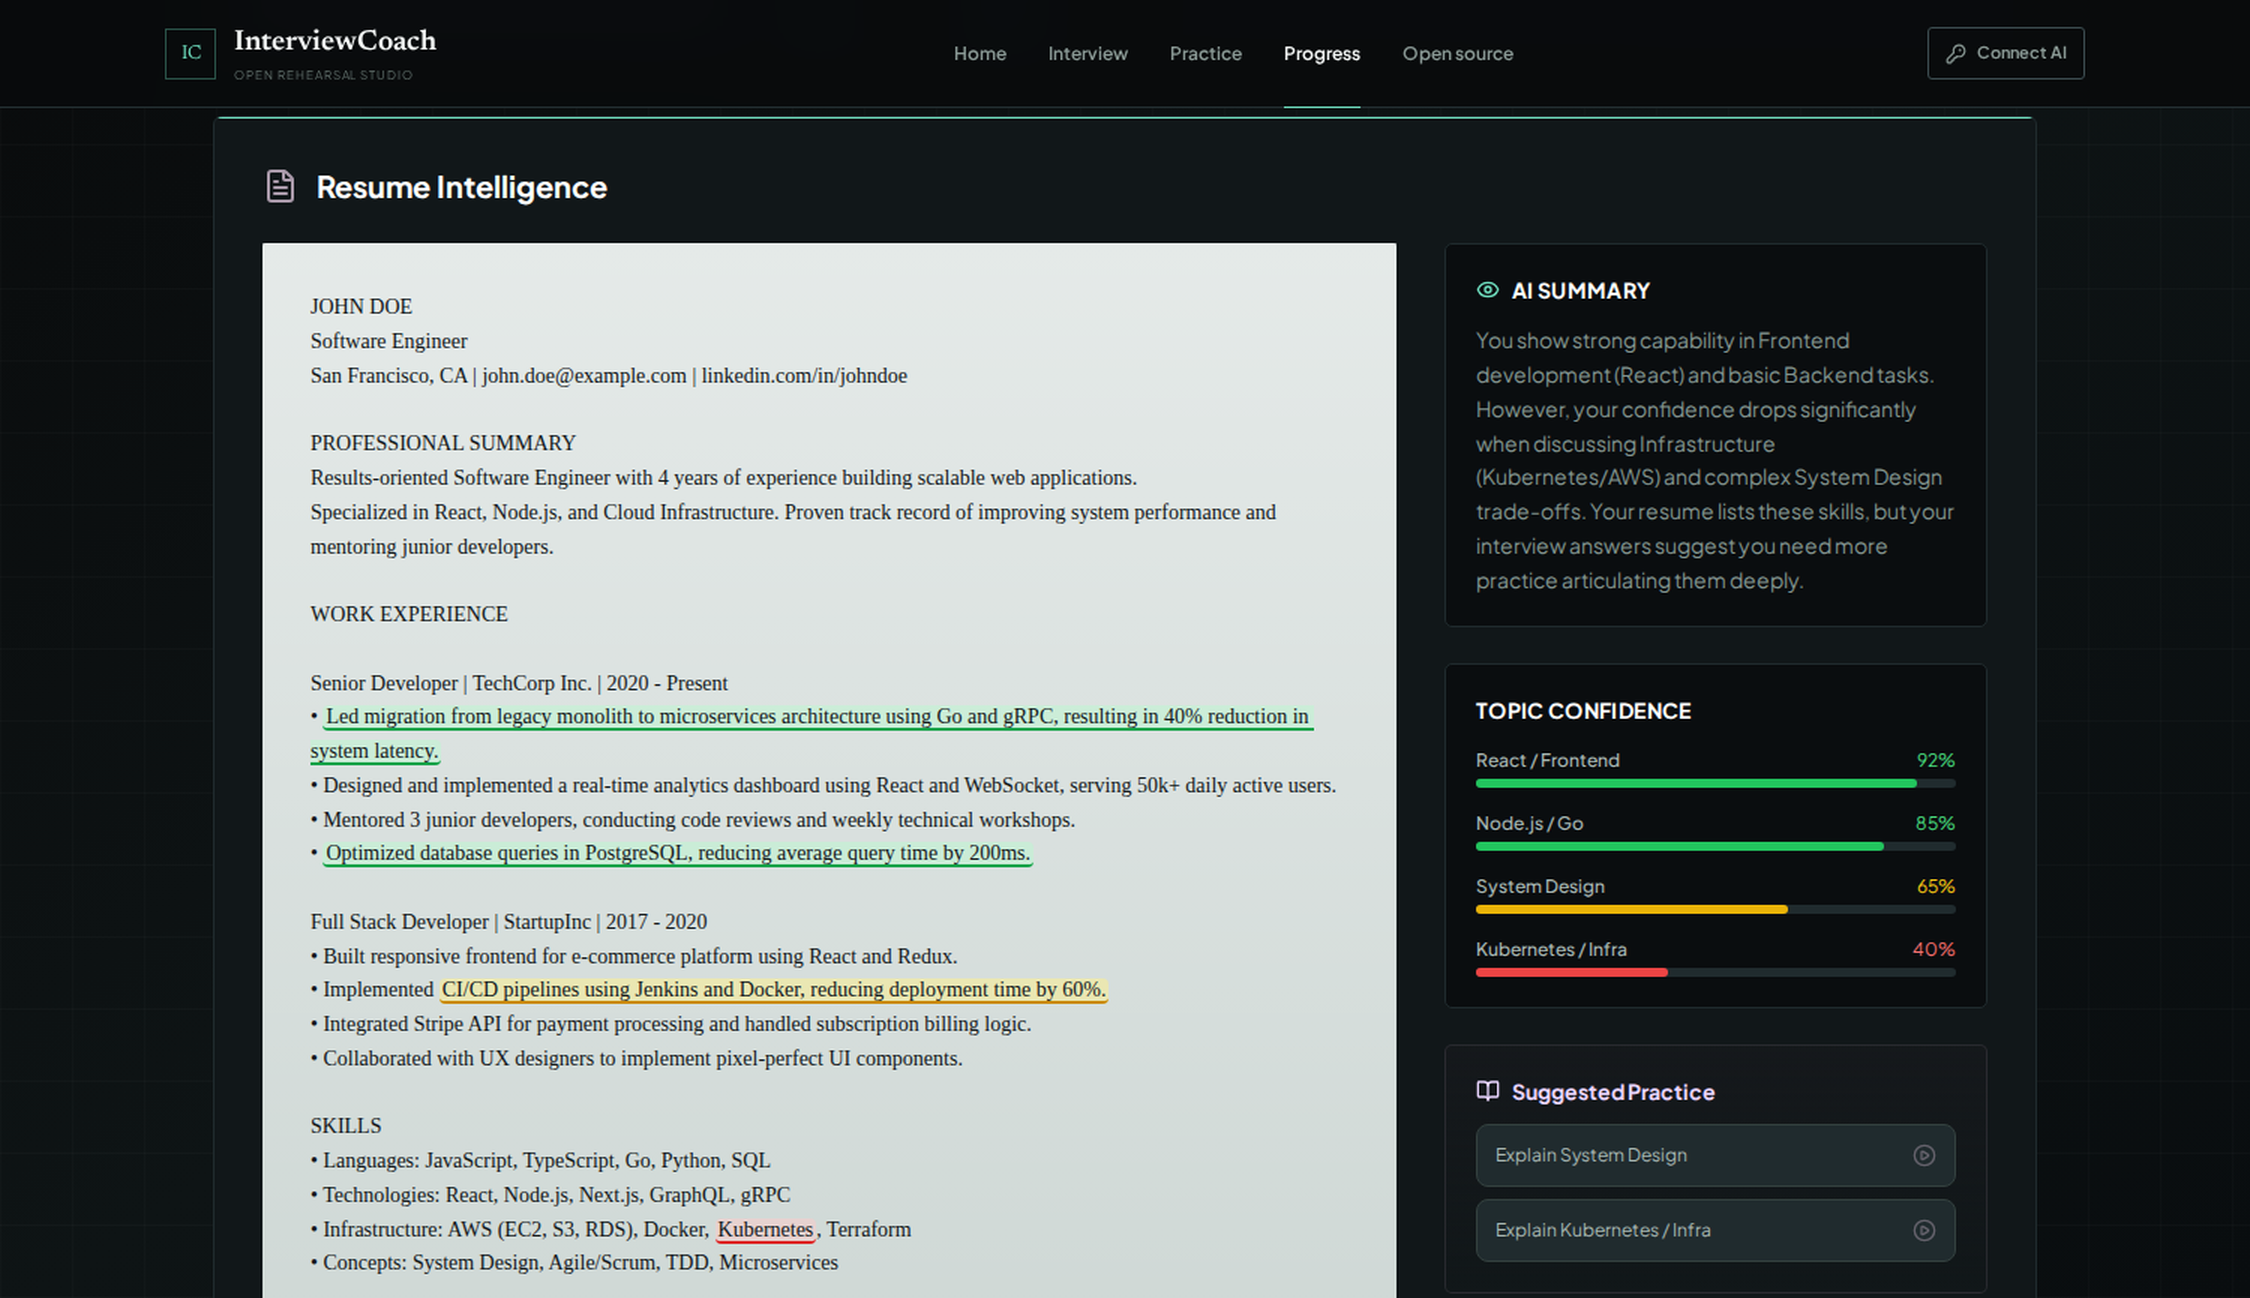
Task: Open the Interview nav item
Action: click(1088, 54)
